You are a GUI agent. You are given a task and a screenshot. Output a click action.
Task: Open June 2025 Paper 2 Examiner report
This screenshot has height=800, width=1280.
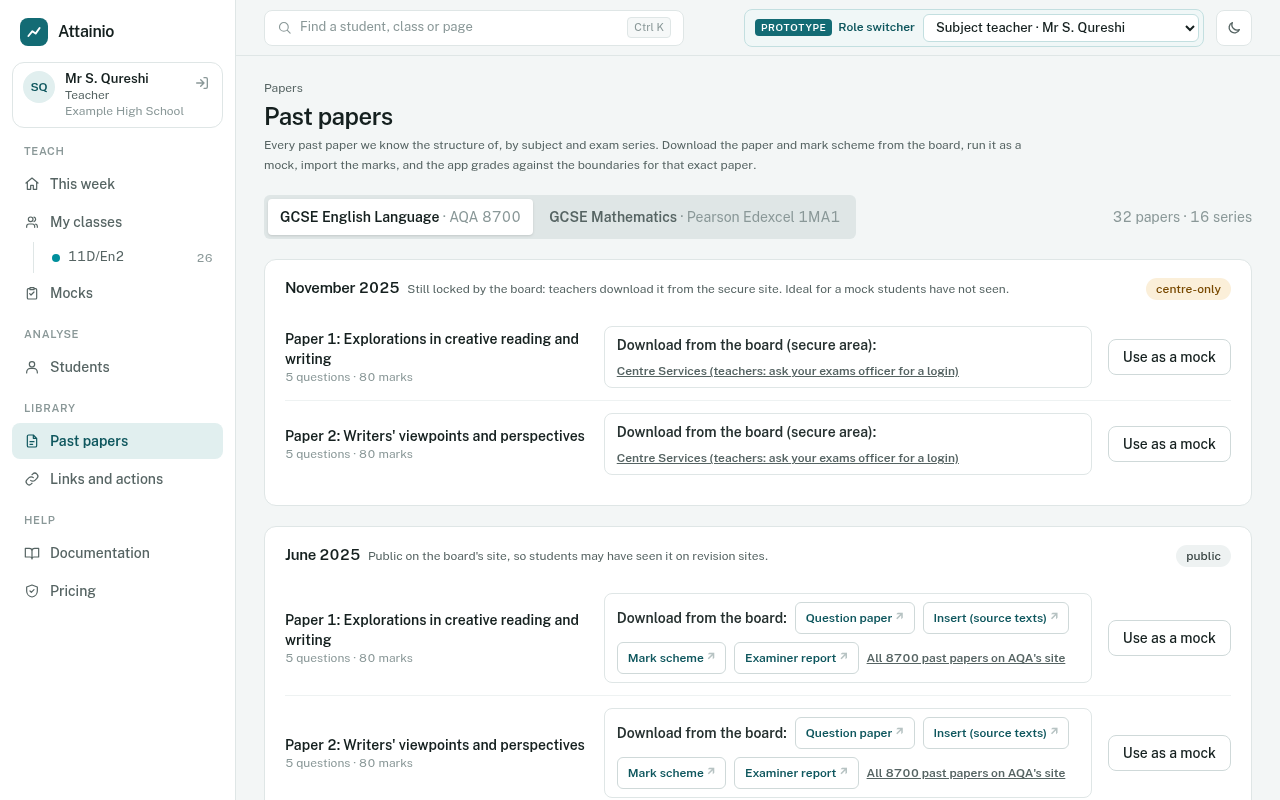tap(796, 773)
